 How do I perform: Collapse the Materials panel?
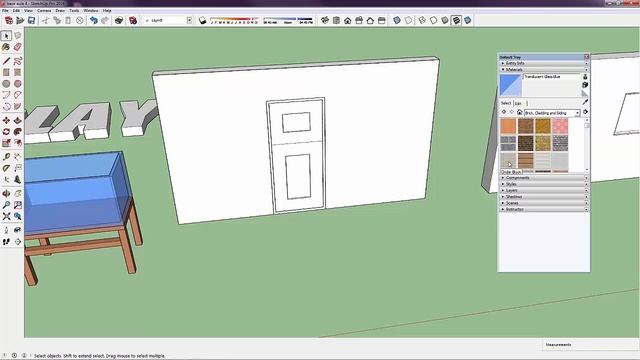point(544,70)
